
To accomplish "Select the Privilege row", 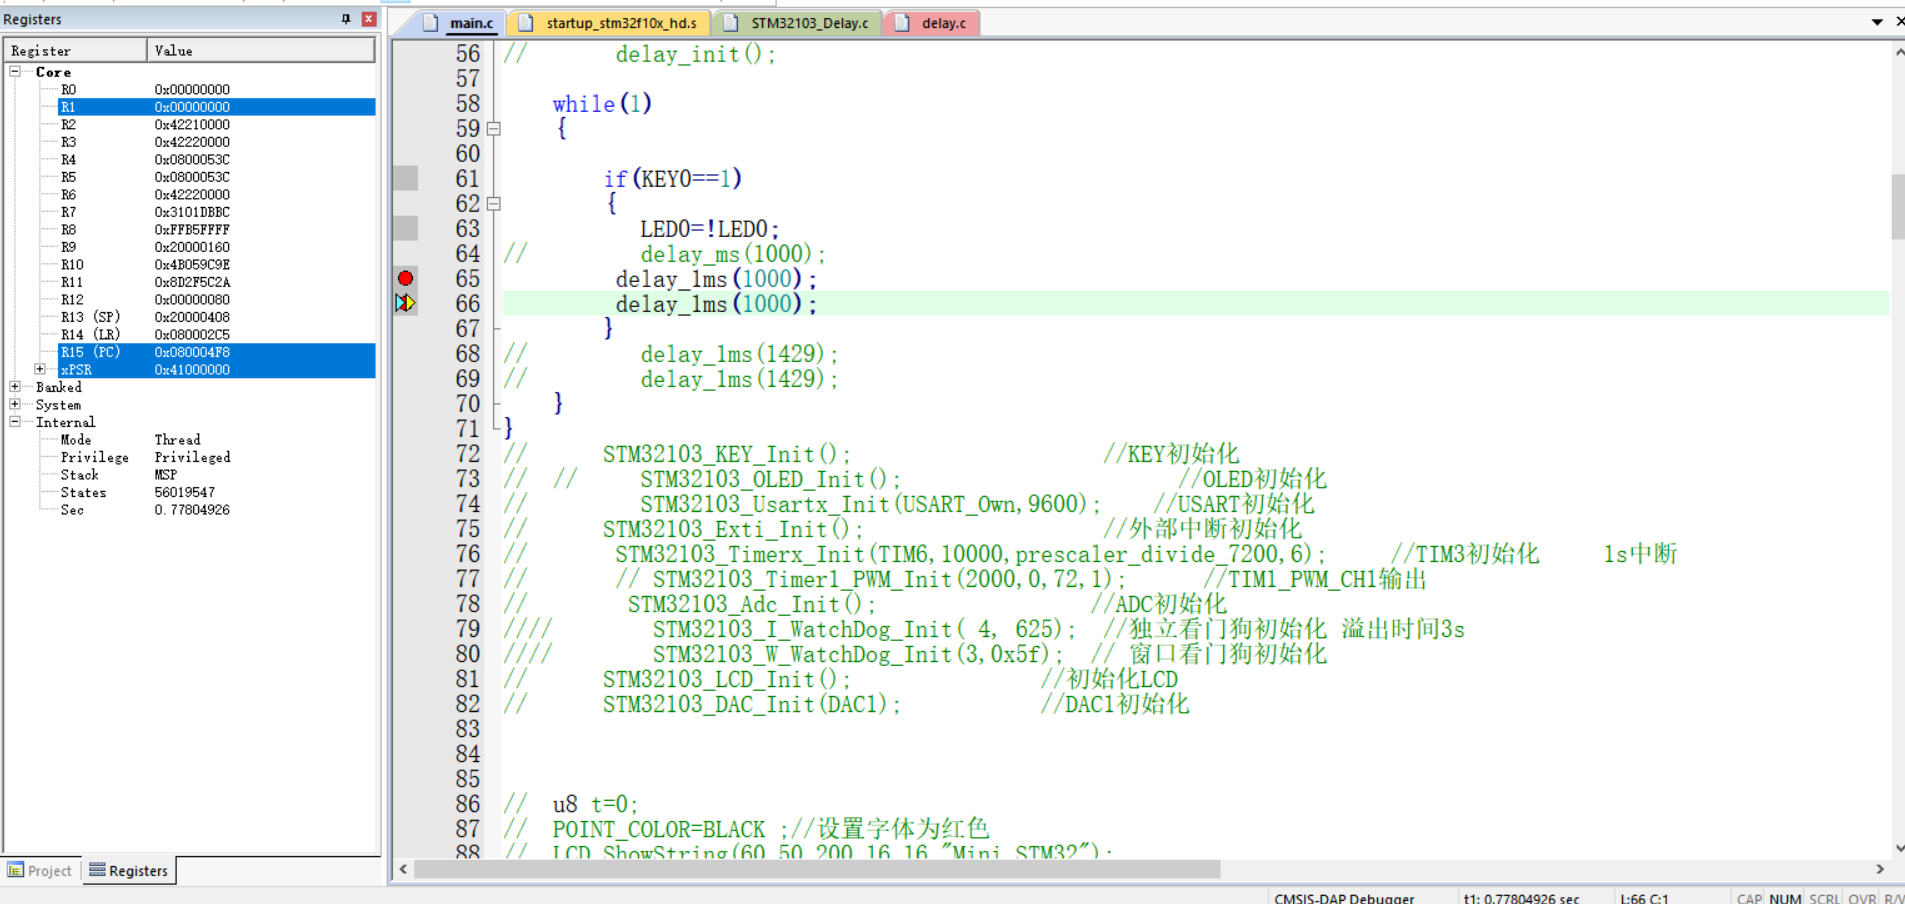I will [216, 457].
